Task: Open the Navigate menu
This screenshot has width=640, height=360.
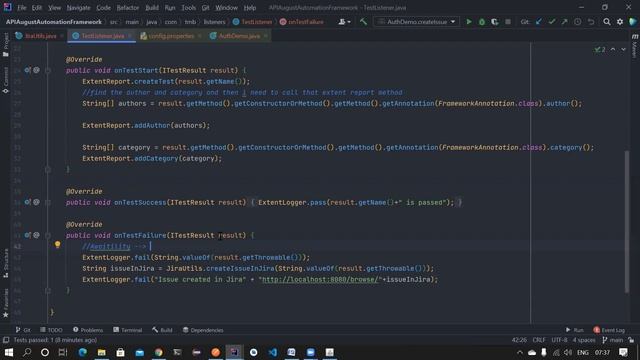Action: pyautogui.click(x=78, y=7)
